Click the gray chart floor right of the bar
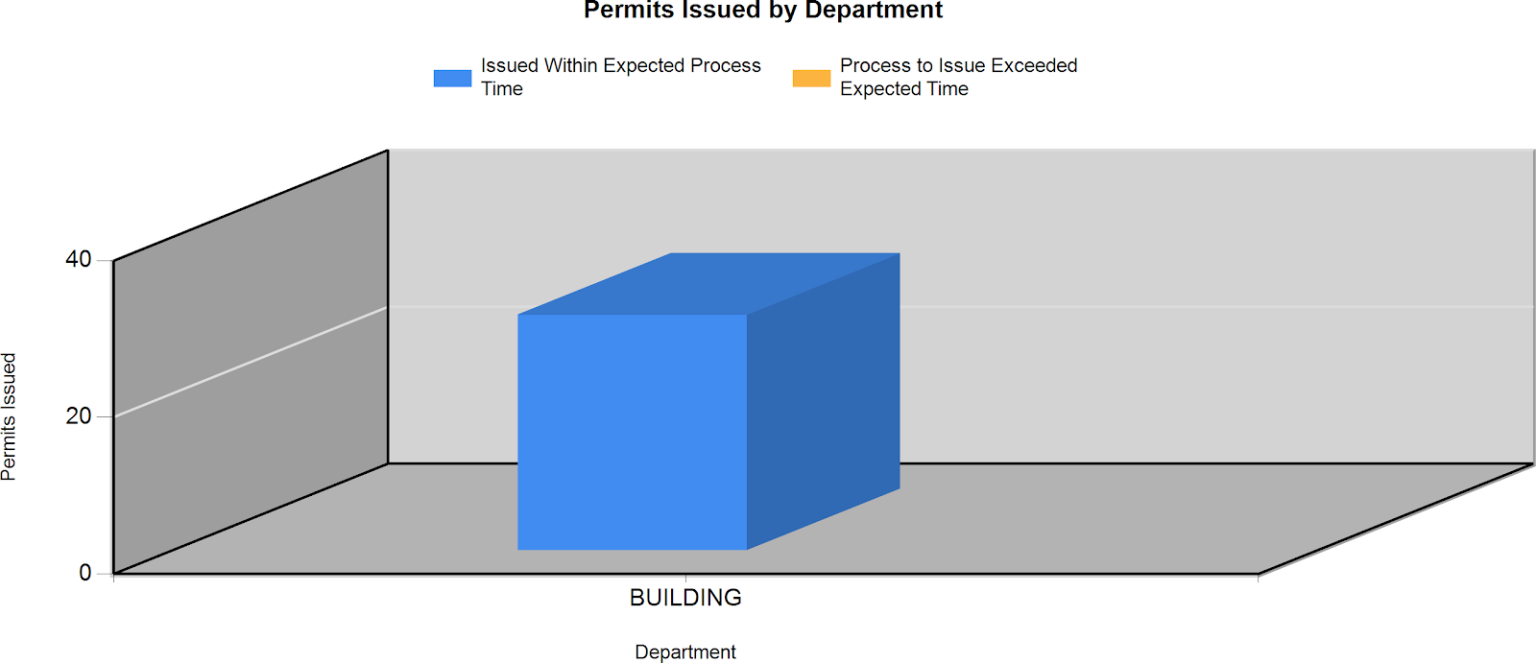 (1100, 520)
